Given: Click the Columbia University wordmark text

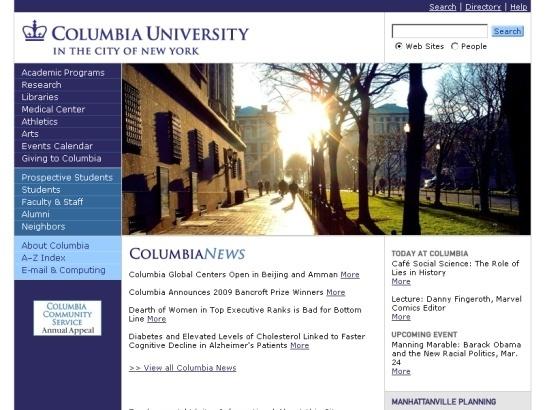Looking at the screenshot, I should (x=150, y=34).
